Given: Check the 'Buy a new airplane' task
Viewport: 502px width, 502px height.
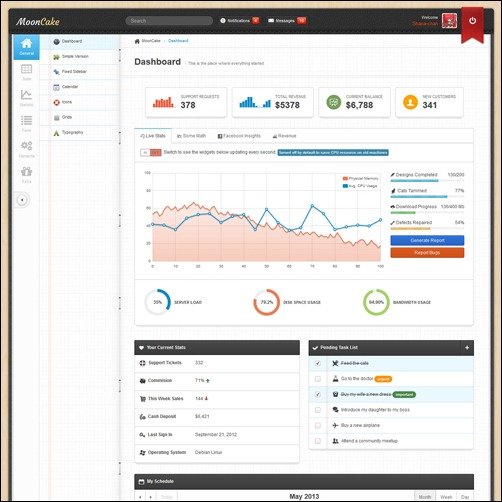Looking at the screenshot, I should 318,426.
